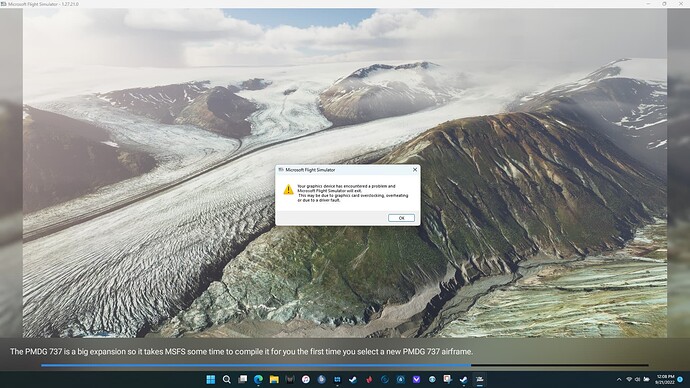Screen dimensions: 690x388
Task: Click the Flight Simulator icon in main title bar
Action: tap(4, 4)
